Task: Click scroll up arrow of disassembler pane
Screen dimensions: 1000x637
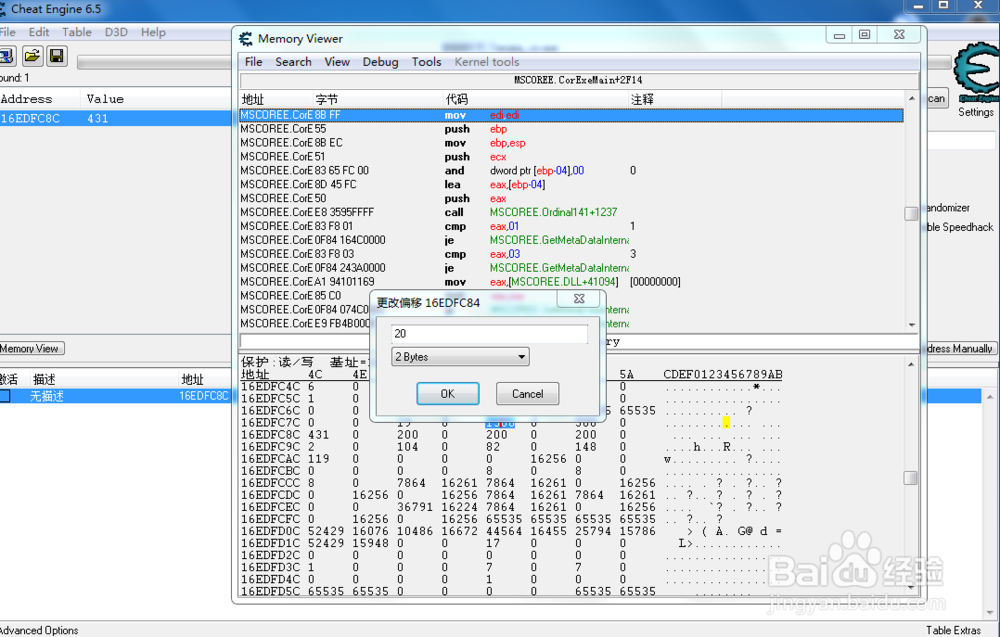Action: (911, 98)
